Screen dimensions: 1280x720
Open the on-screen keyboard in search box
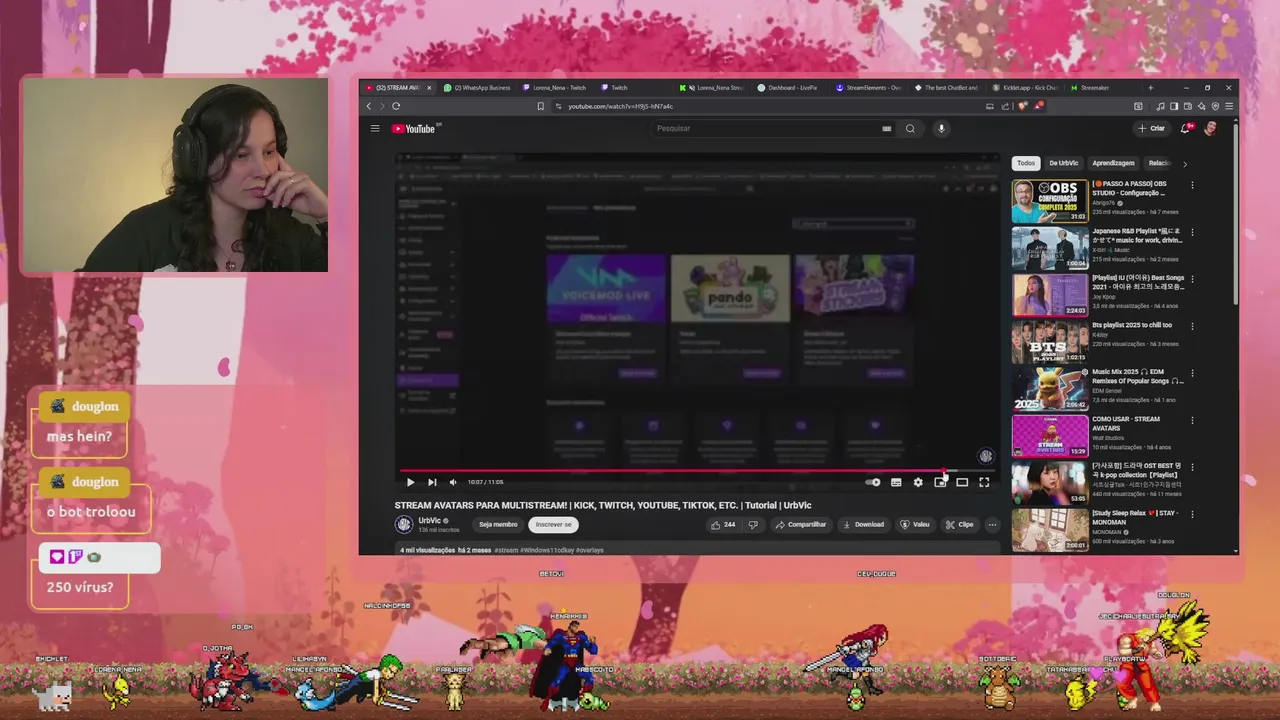887,128
